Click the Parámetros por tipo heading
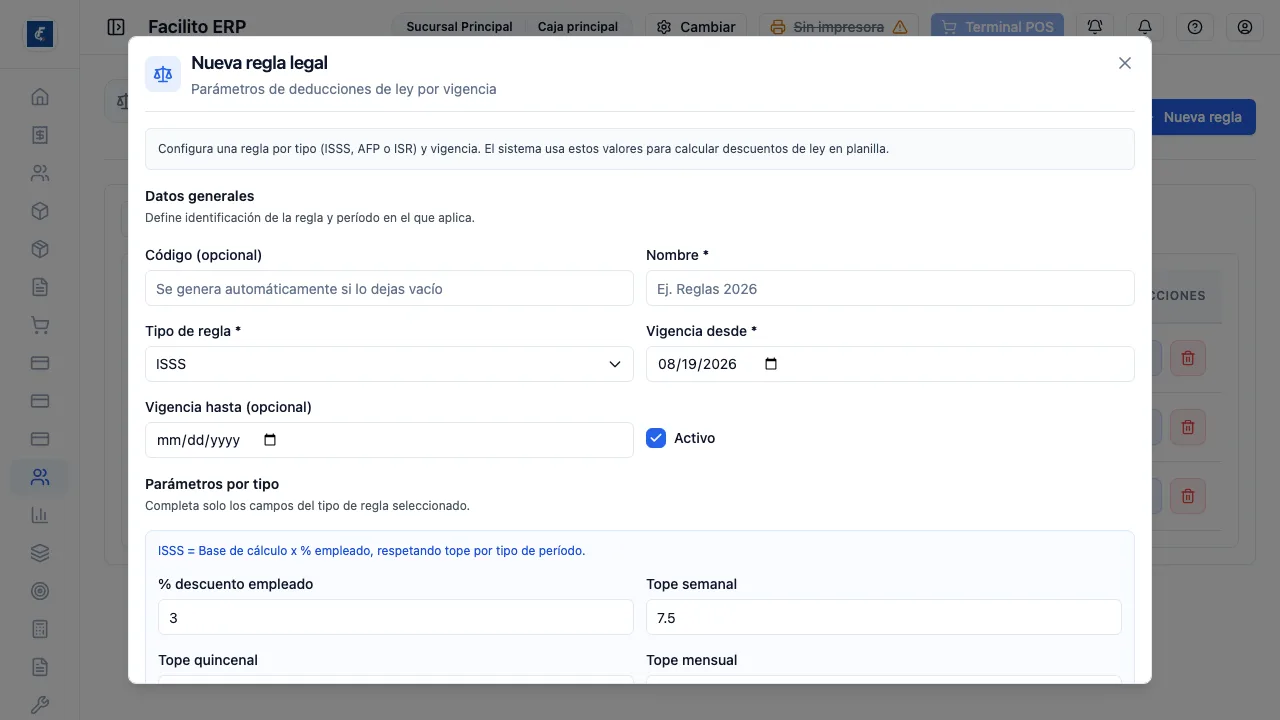The width and height of the screenshot is (1280, 720). [212, 484]
